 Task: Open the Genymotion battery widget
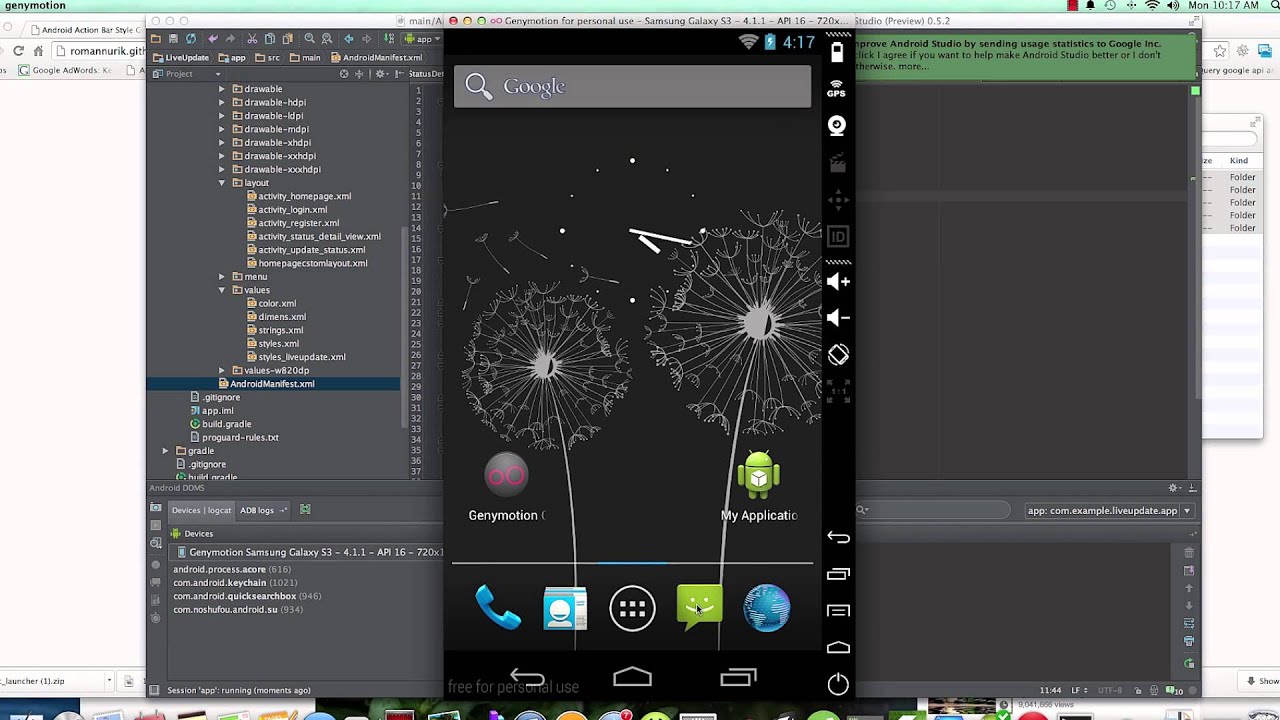(837, 52)
